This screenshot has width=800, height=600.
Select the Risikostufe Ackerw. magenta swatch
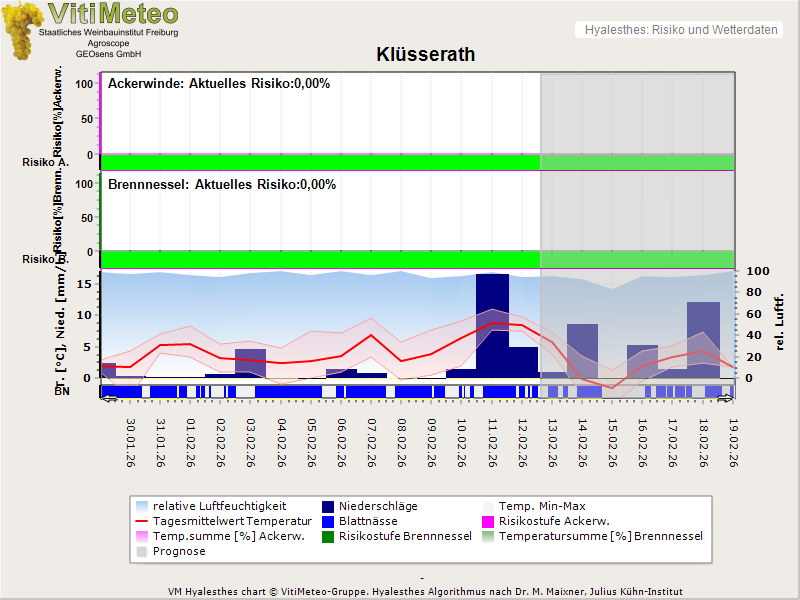click(488, 521)
